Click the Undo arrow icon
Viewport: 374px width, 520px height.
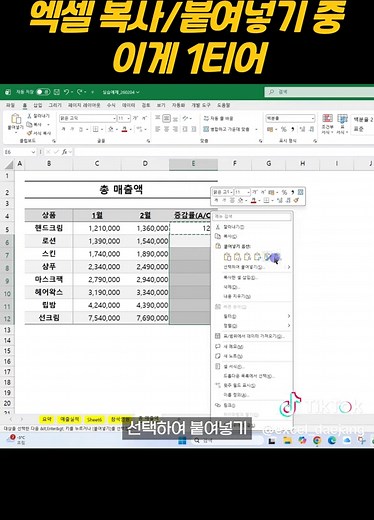(x=66, y=92)
